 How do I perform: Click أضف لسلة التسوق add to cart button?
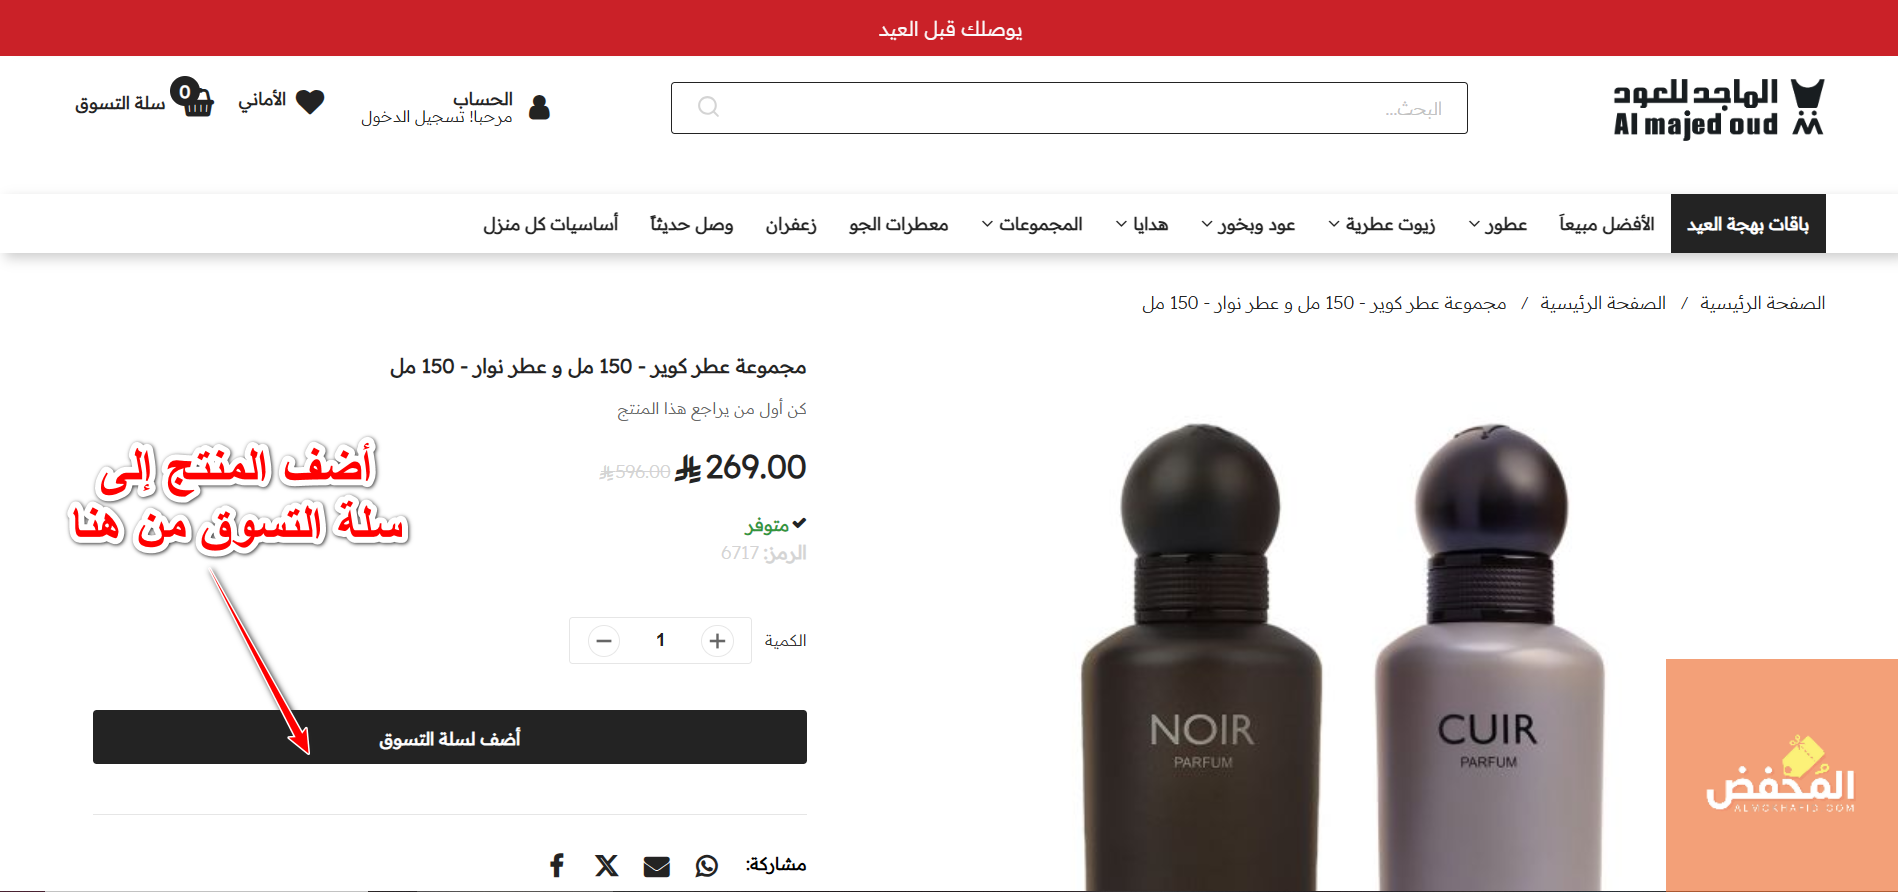(450, 737)
